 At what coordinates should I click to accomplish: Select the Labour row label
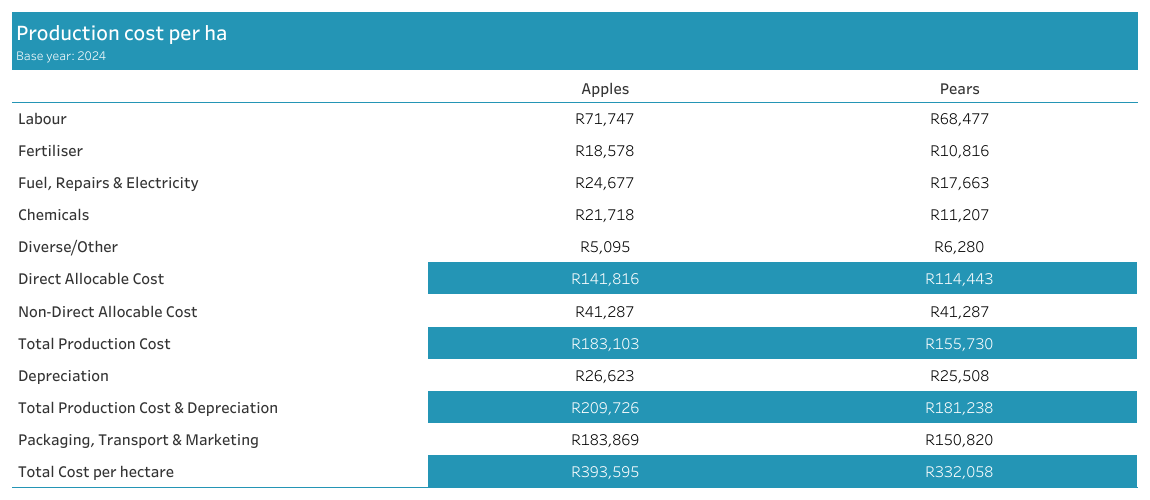coord(42,119)
